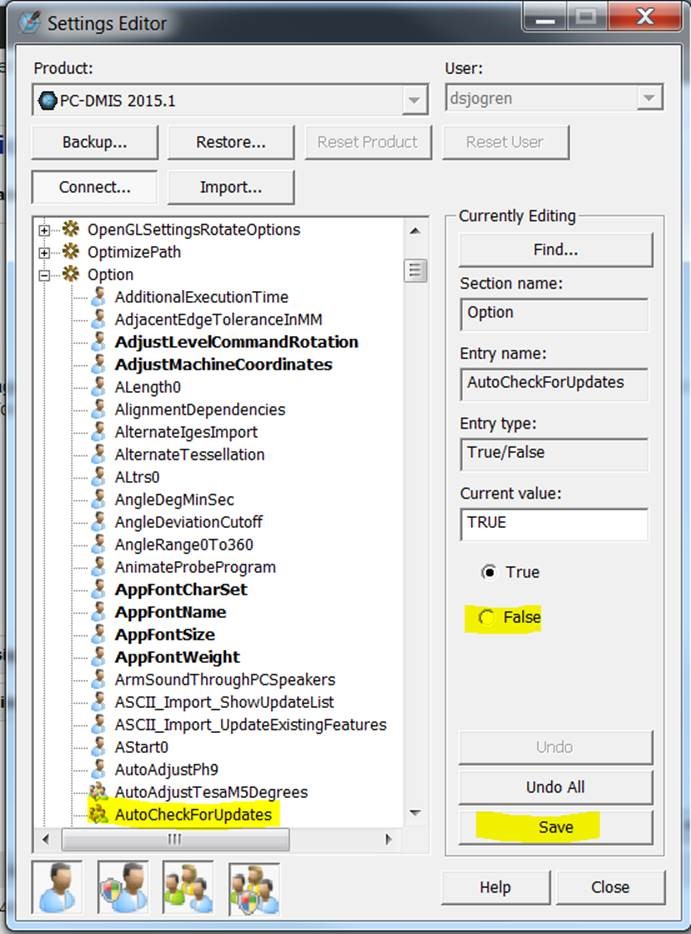The width and height of the screenshot is (691, 934).
Task: Select the AdjacentEdgeToleranceInMM entry
Action: point(218,319)
